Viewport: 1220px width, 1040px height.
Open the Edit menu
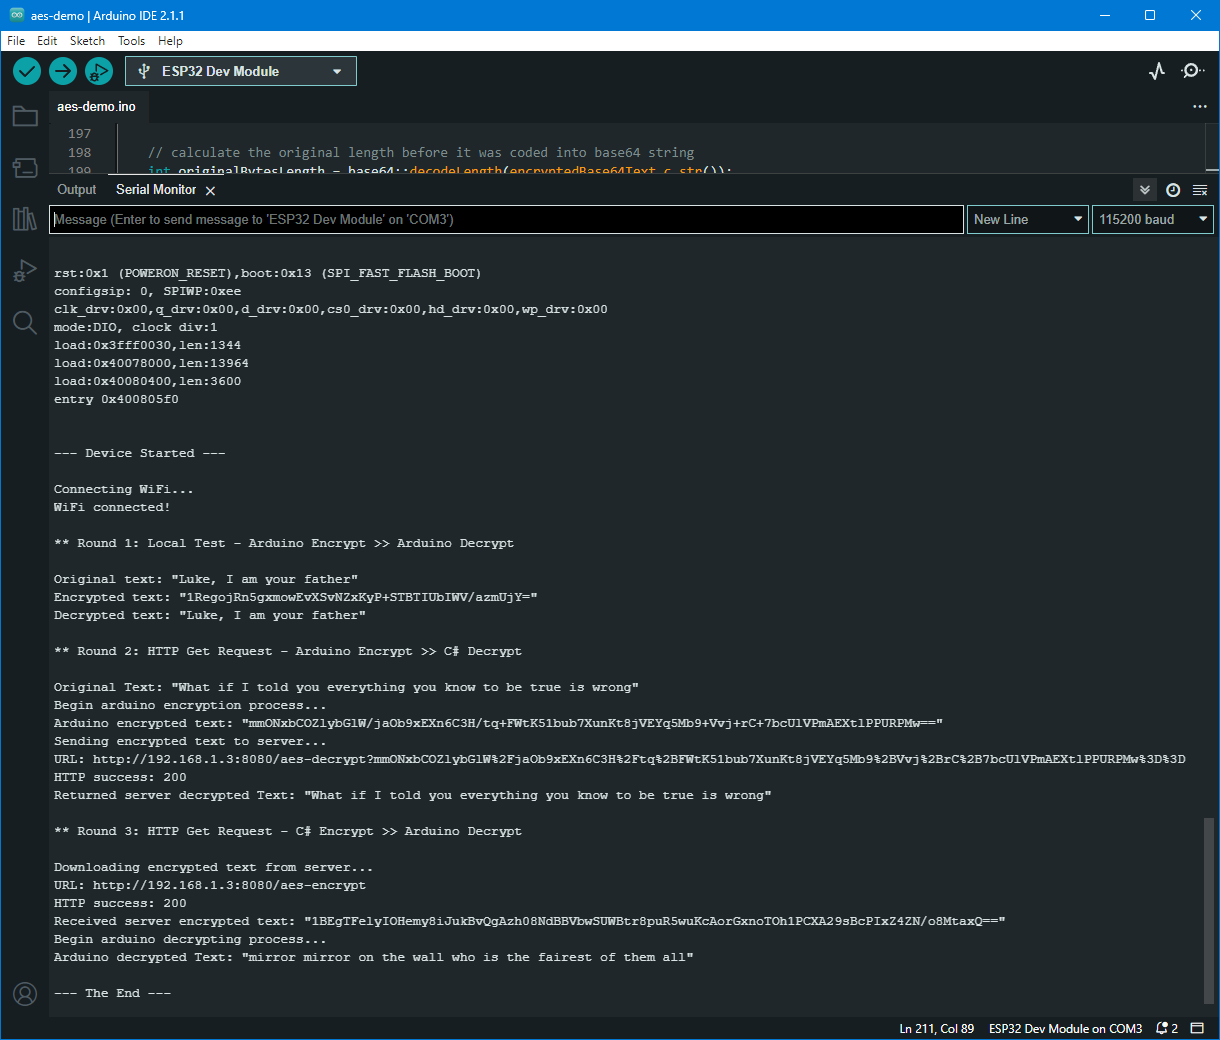pyautogui.click(x=47, y=41)
